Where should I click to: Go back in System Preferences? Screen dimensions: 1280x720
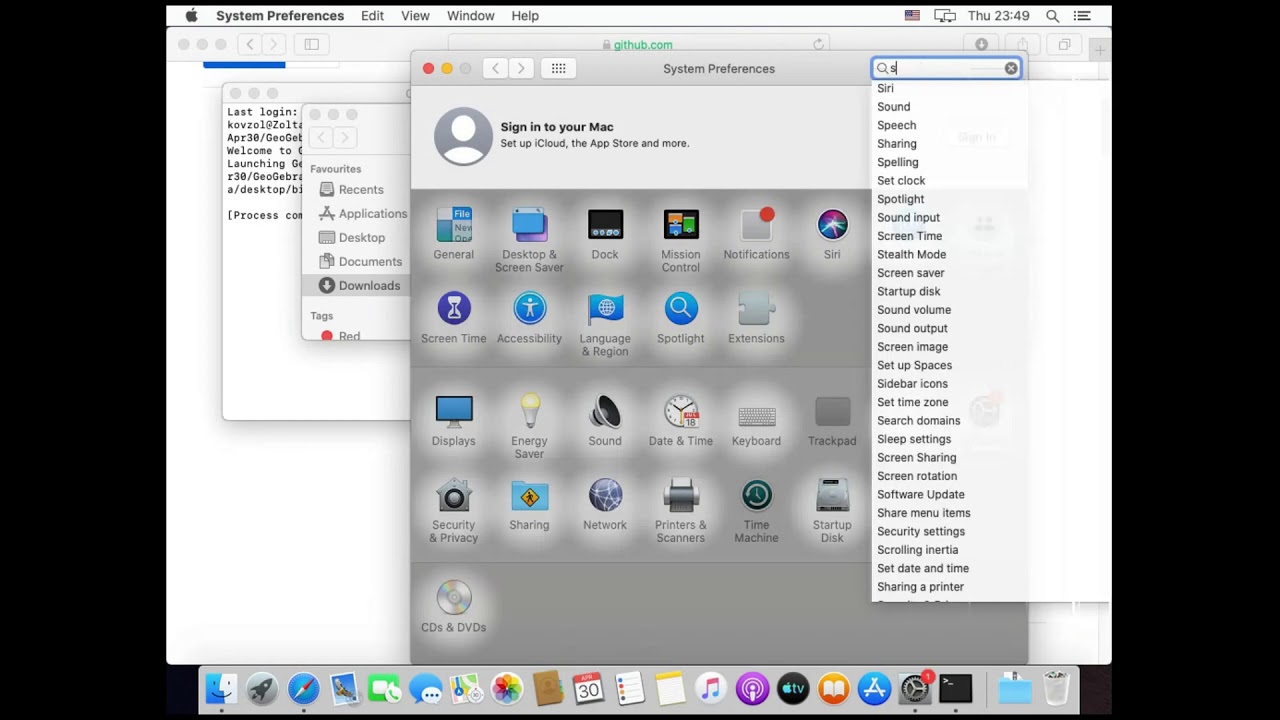[495, 68]
